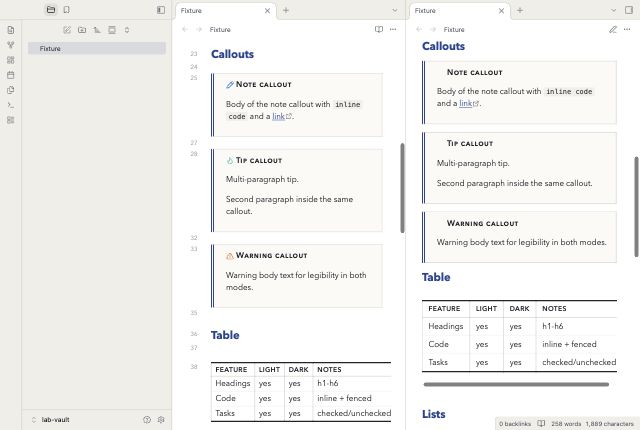
Task: Add a new tab in the right pane
Action: pyautogui.click(x=520, y=11)
